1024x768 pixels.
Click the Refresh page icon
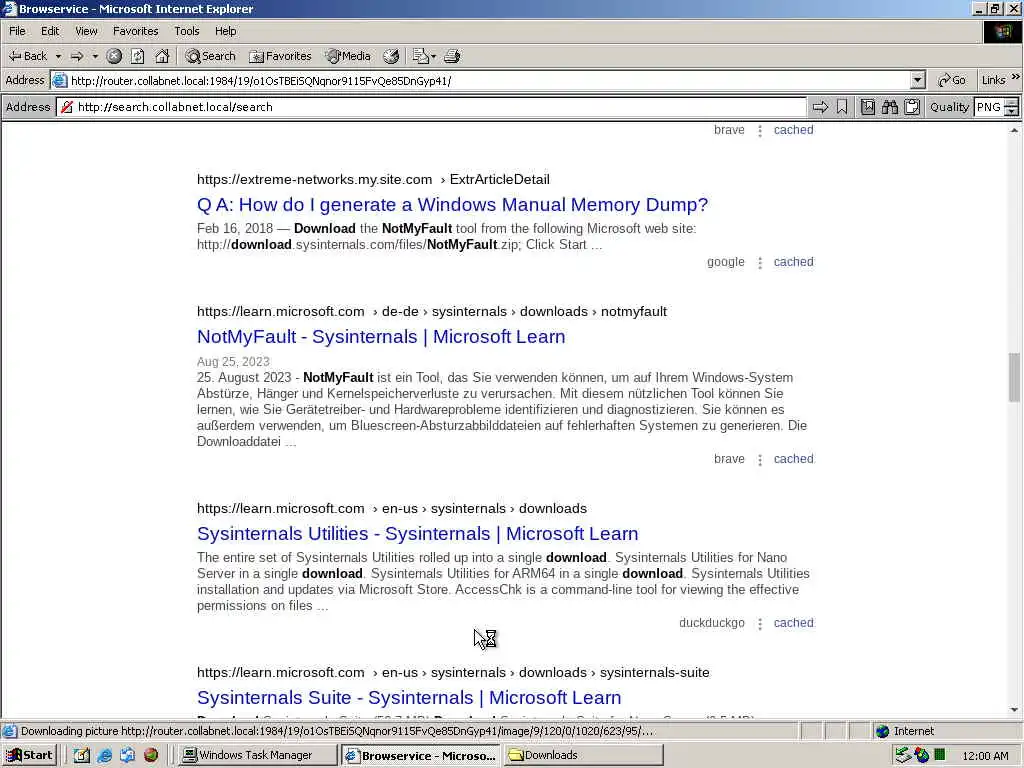click(x=137, y=56)
